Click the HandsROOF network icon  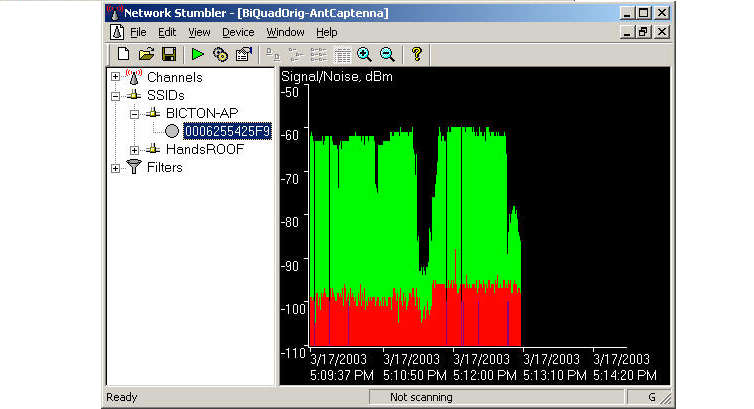point(153,149)
